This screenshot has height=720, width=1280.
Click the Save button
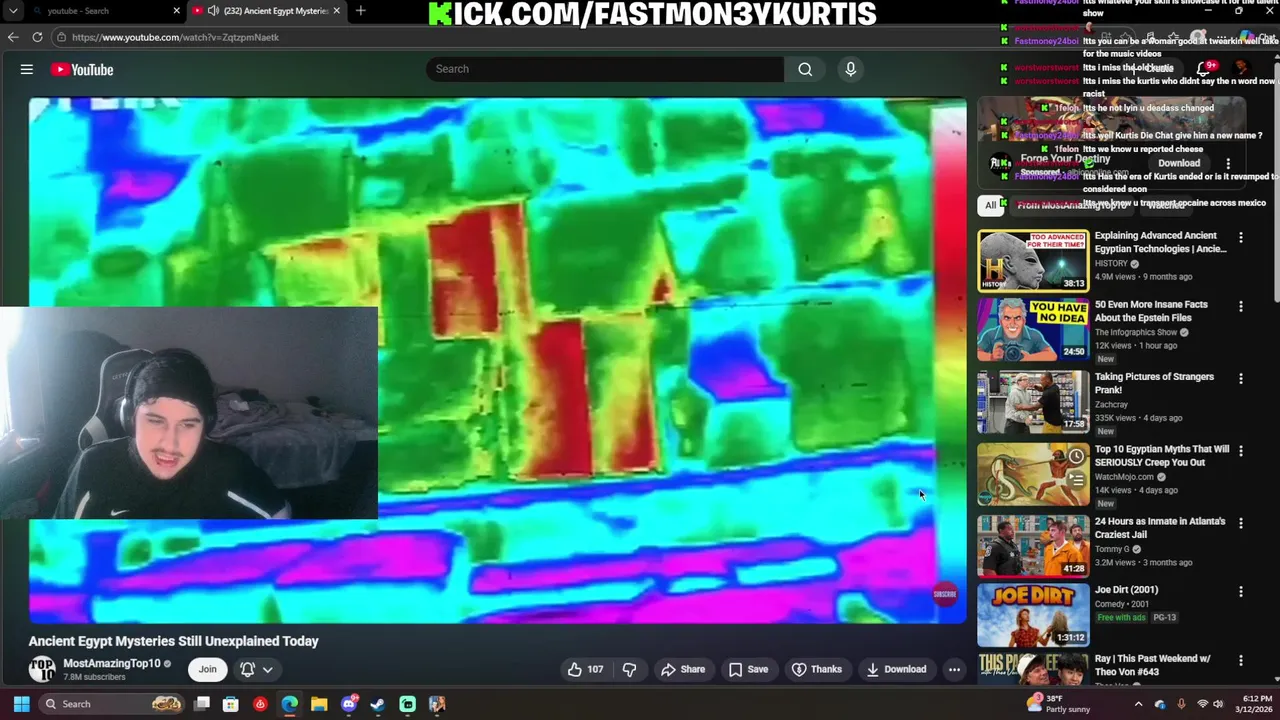[x=747, y=669]
